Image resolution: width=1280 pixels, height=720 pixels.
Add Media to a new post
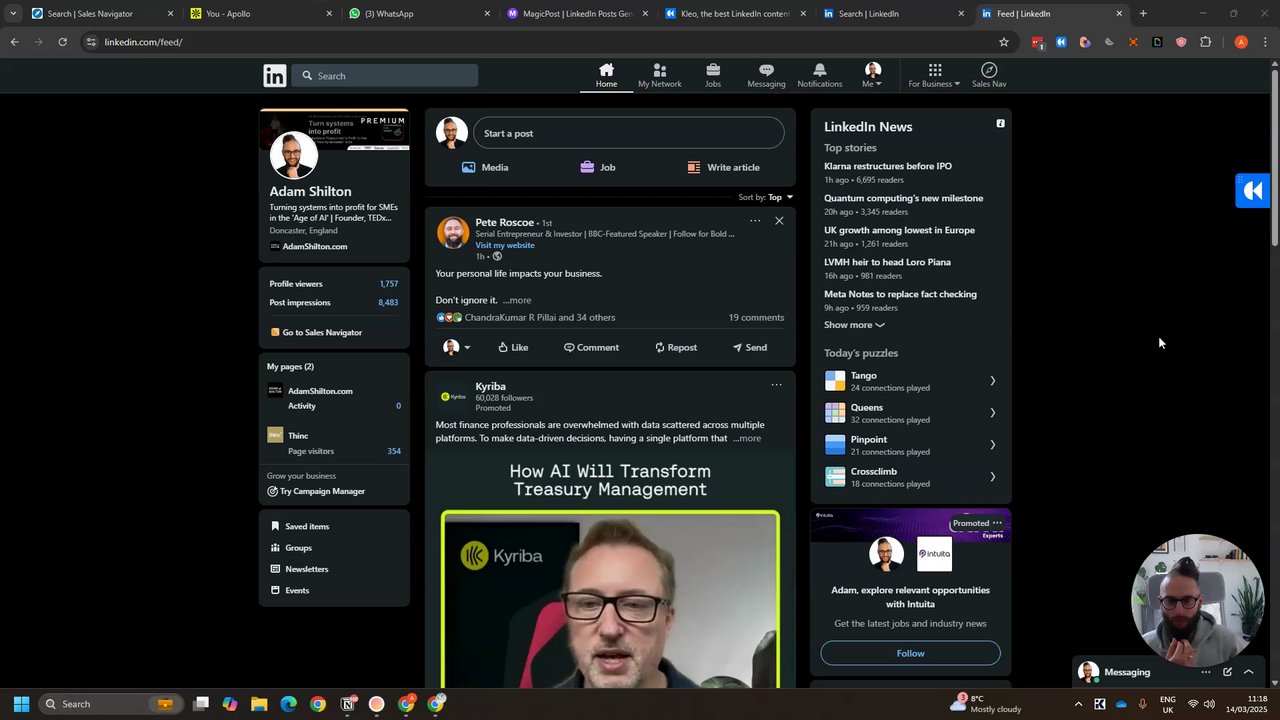click(x=485, y=167)
